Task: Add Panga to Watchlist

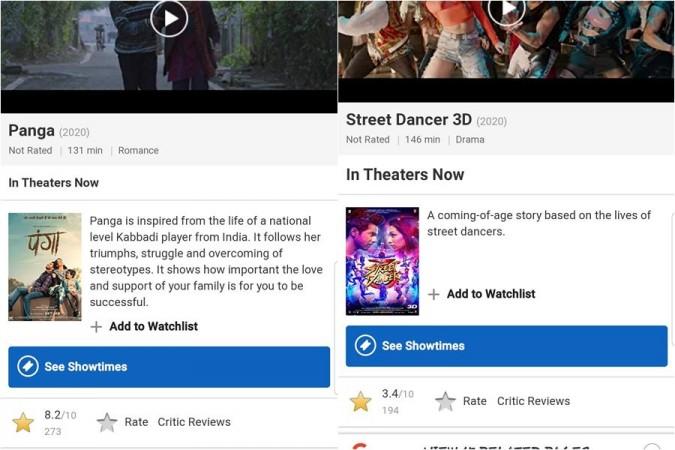Action: 145,326
